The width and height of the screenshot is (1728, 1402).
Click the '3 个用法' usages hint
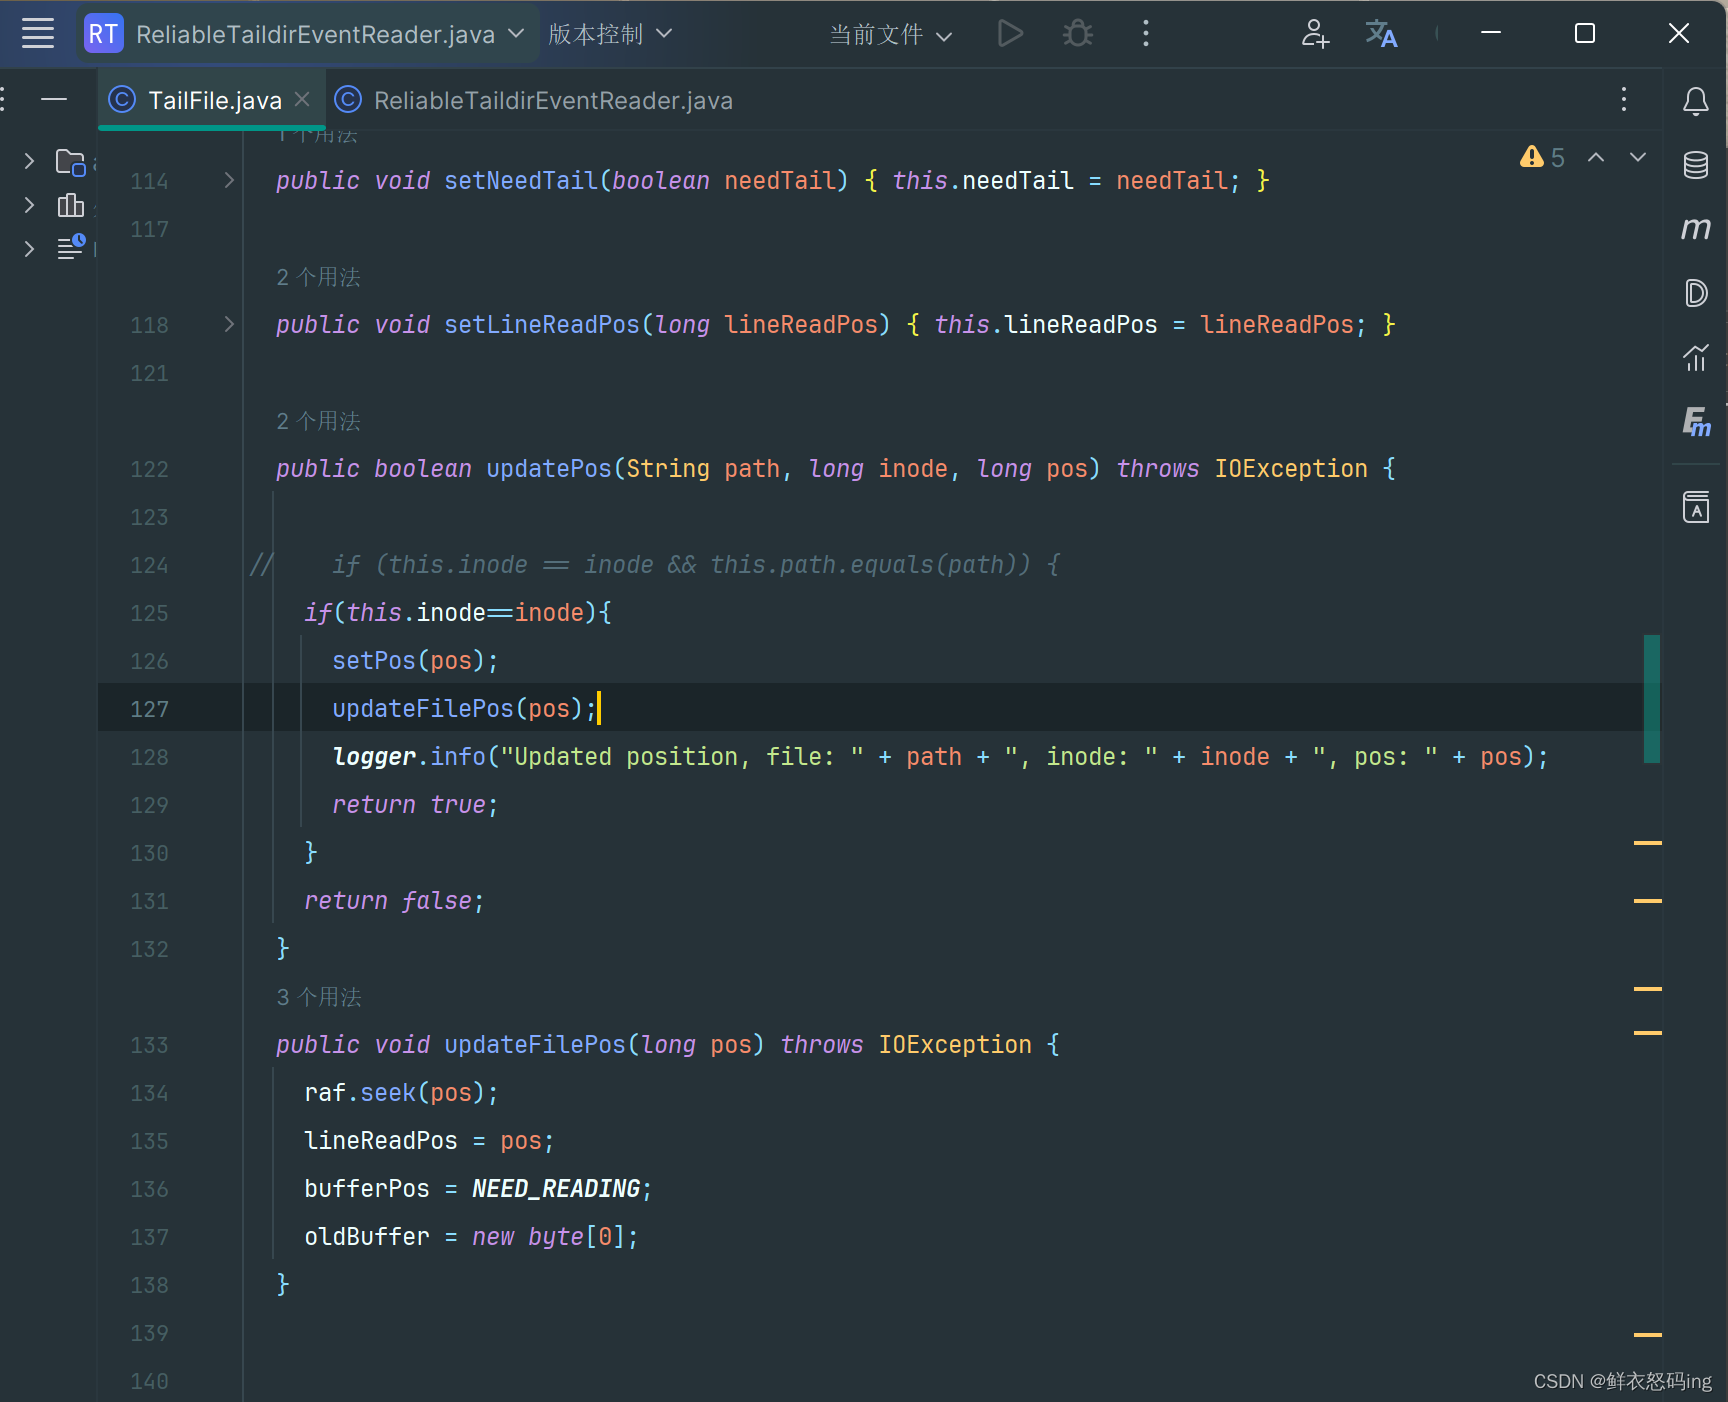(x=319, y=997)
